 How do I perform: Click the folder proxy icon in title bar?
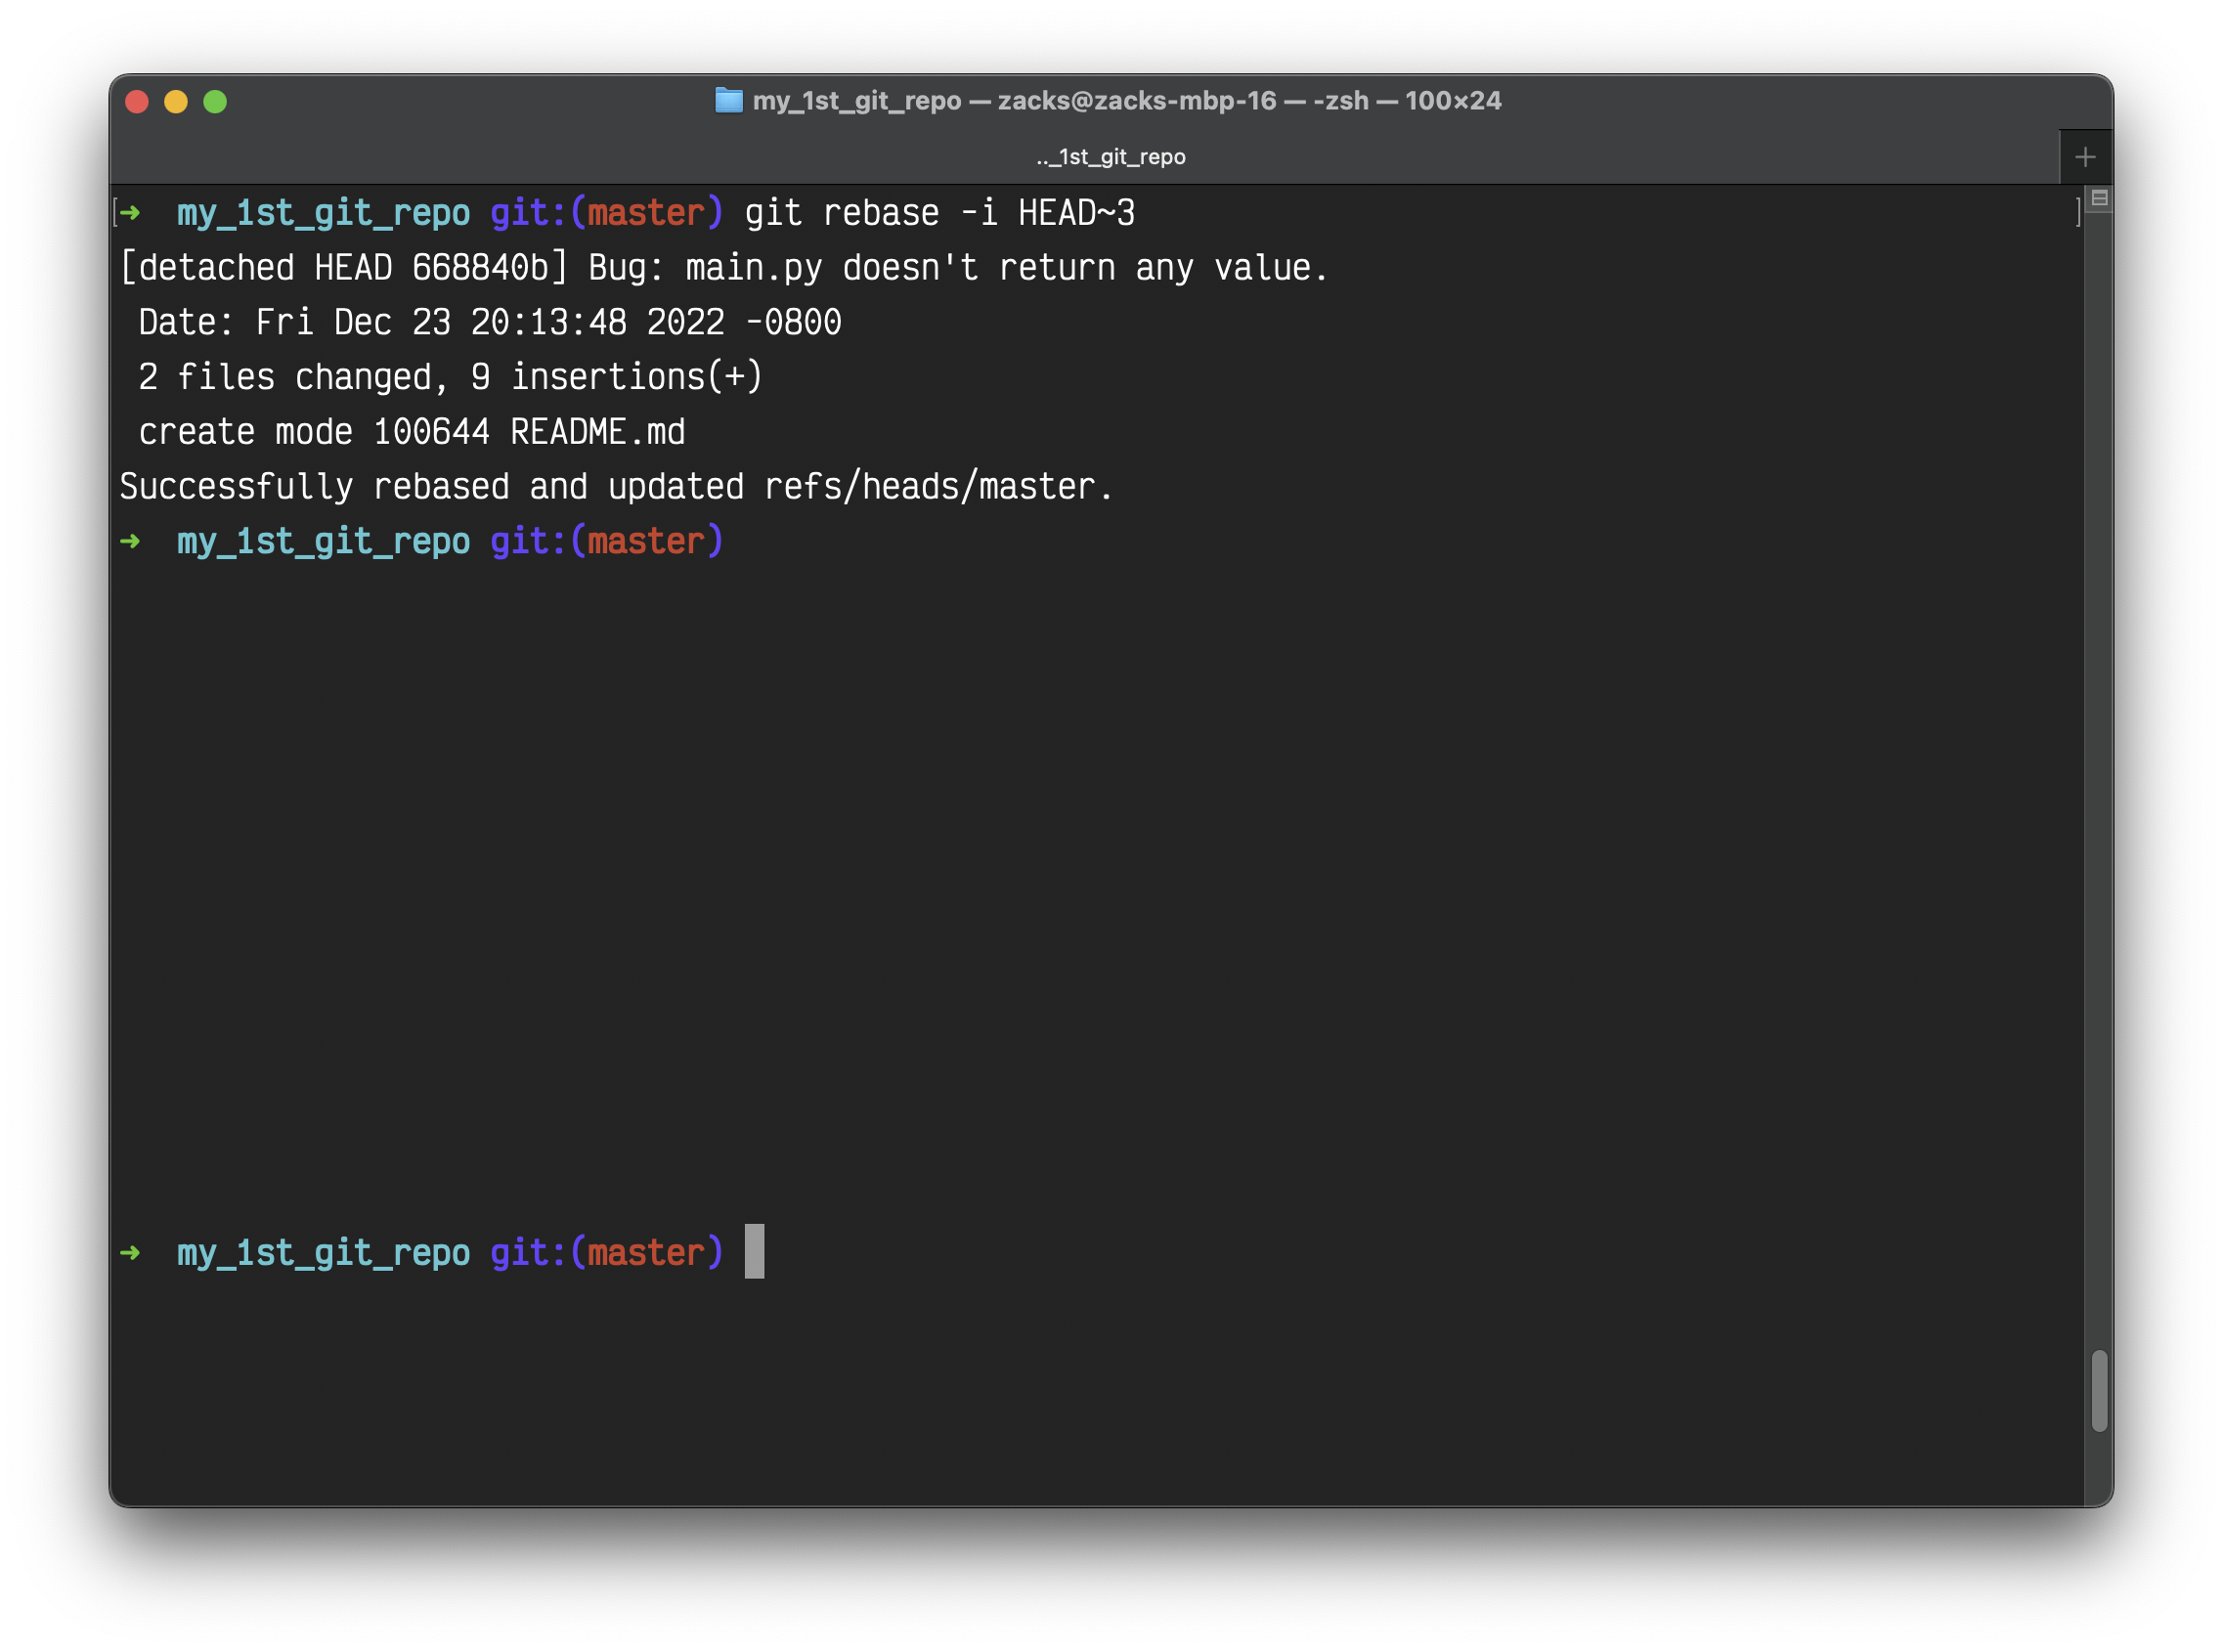729,101
